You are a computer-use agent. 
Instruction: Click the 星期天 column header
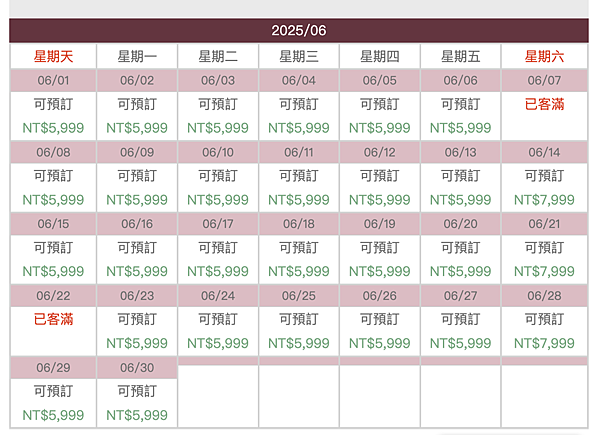(x=53, y=57)
